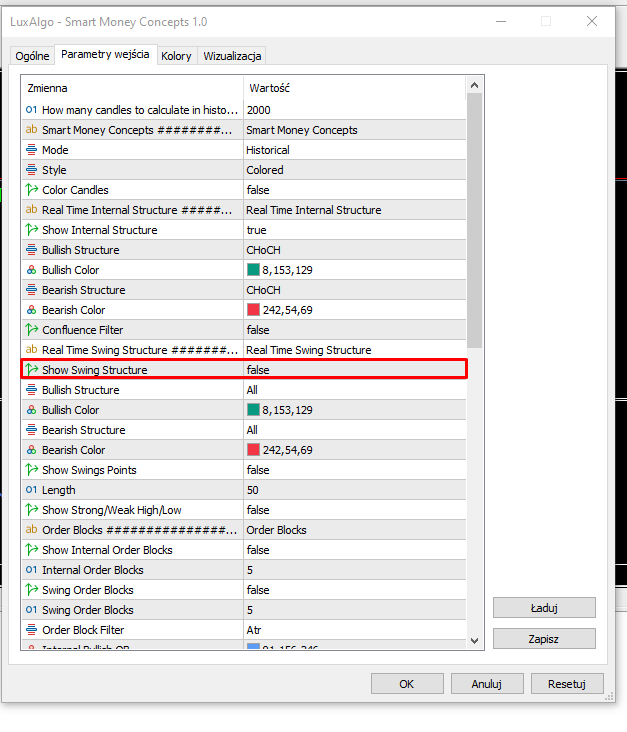627x732 pixels.
Task: Cancel the dialog with Anuluj
Action: [x=487, y=684]
